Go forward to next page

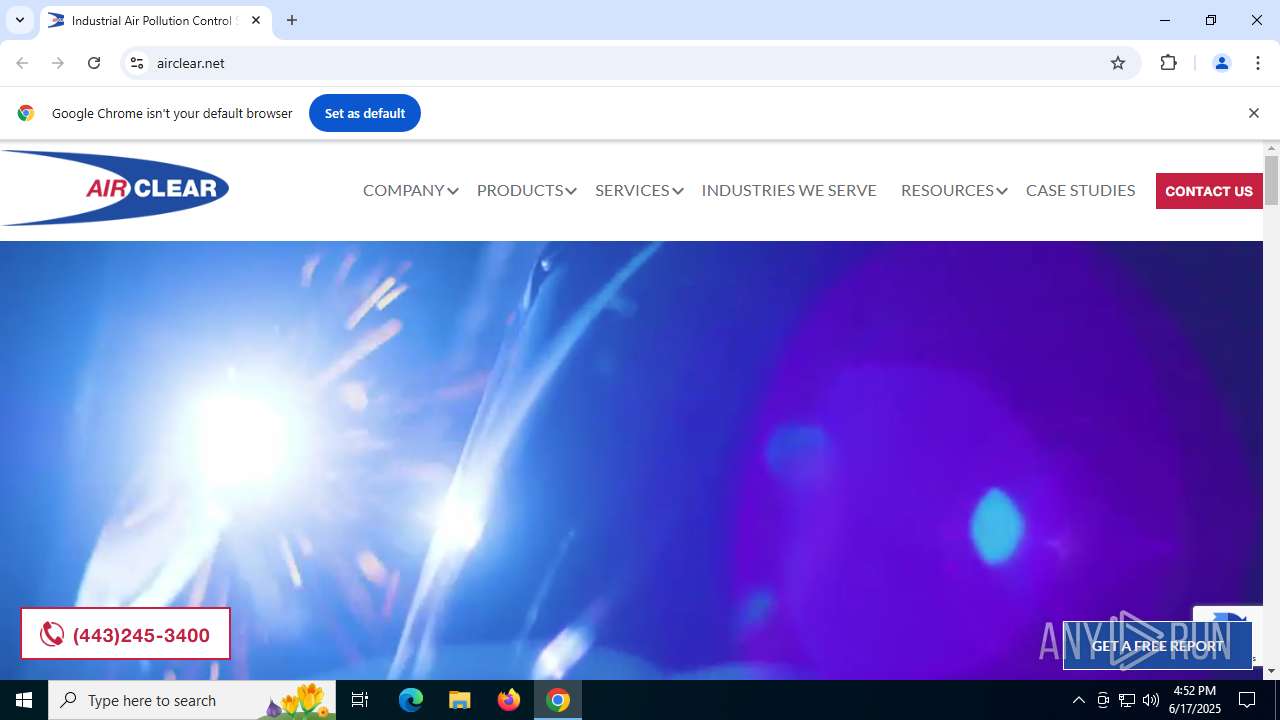click(58, 63)
